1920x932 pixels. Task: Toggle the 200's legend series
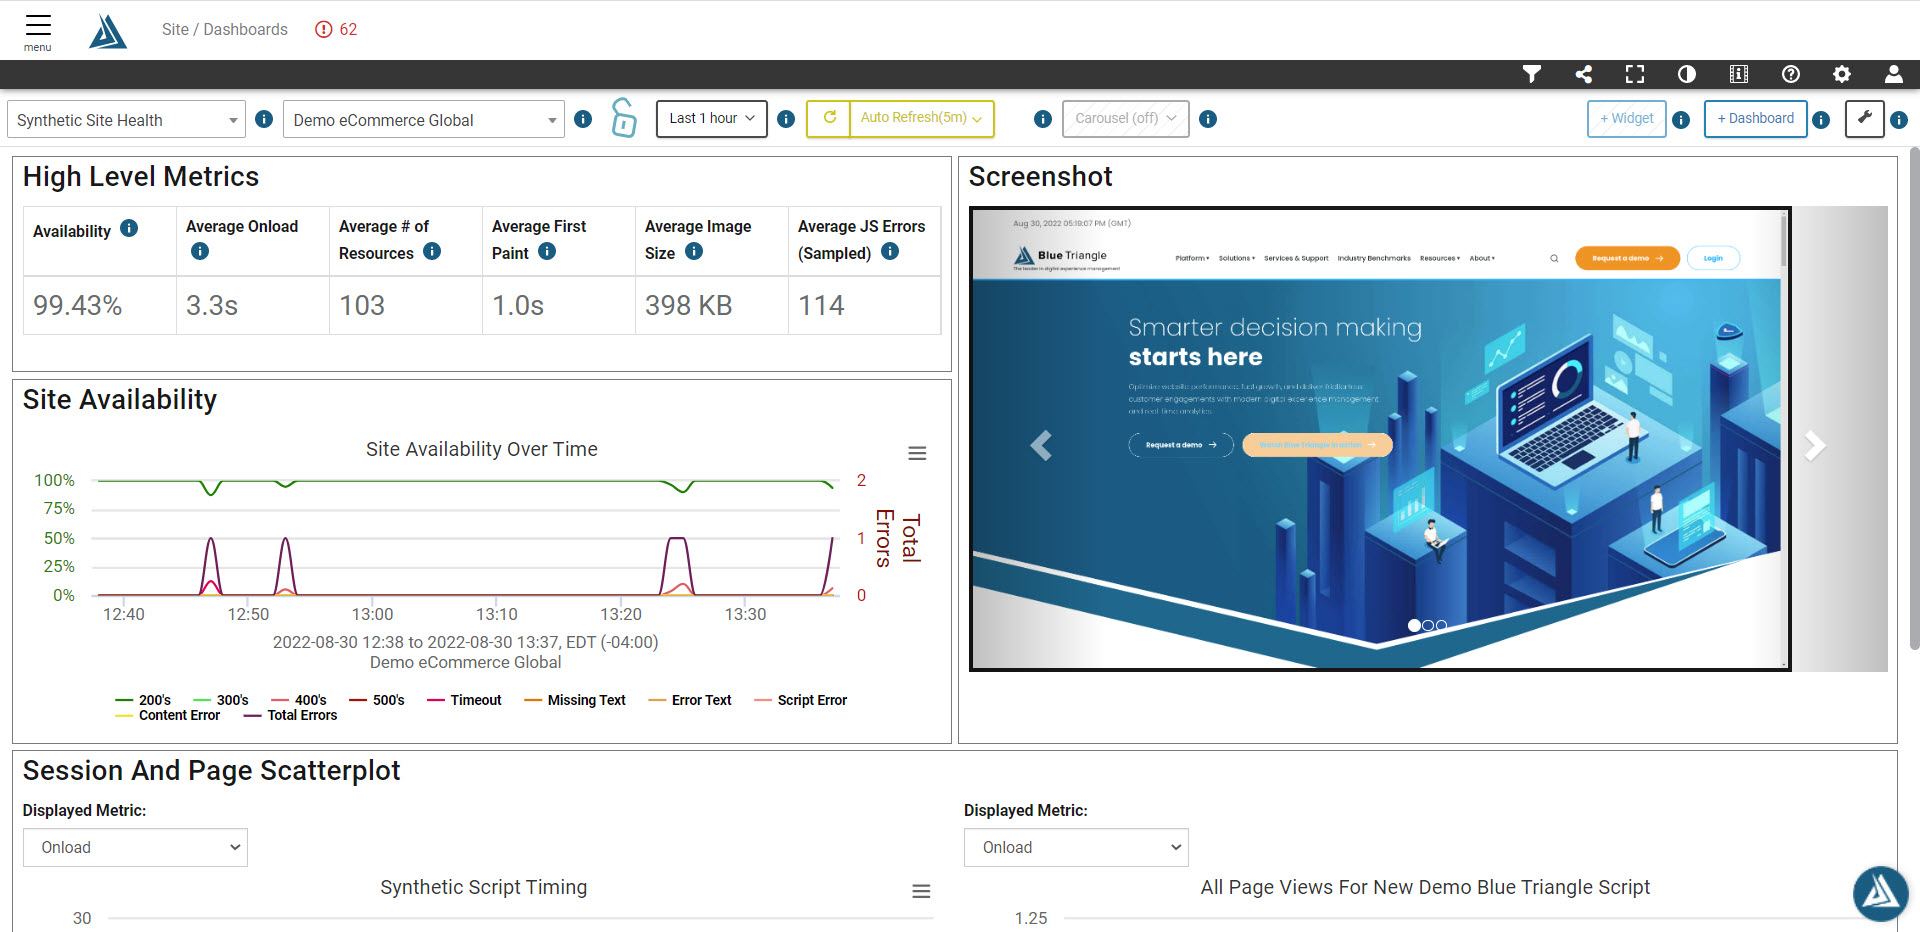pos(143,700)
